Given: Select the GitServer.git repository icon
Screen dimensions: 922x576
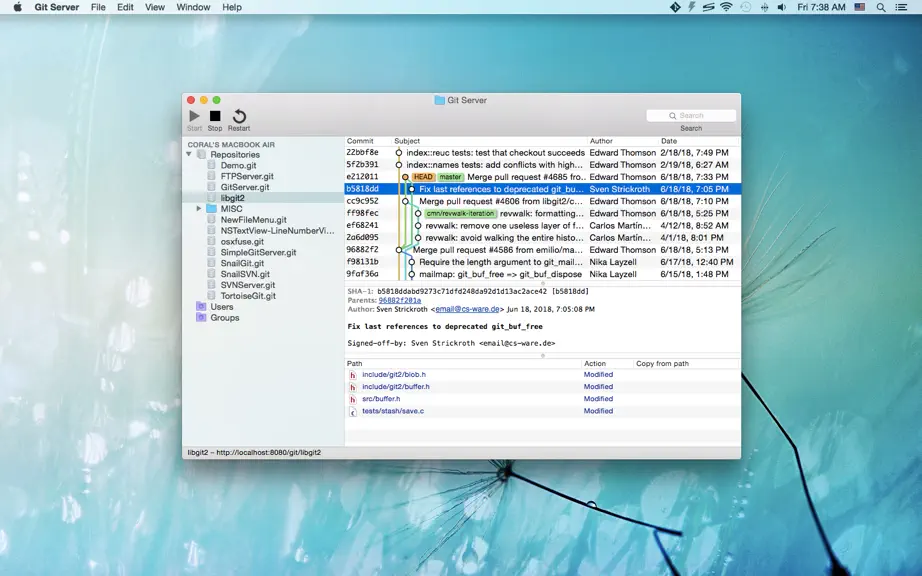Looking at the screenshot, I should pyautogui.click(x=212, y=187).
